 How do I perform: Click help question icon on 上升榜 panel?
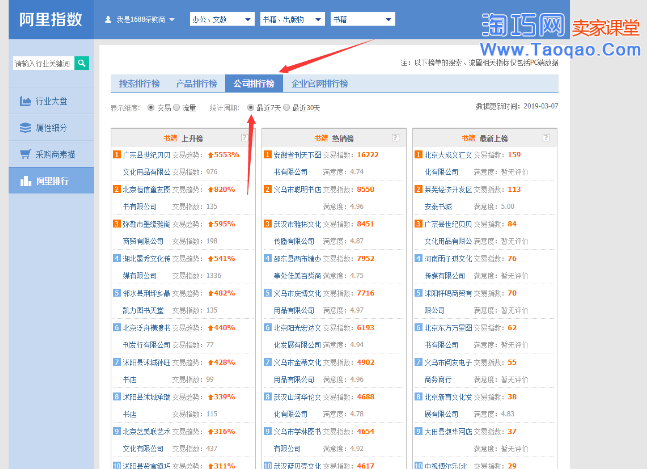coord(244,138)
